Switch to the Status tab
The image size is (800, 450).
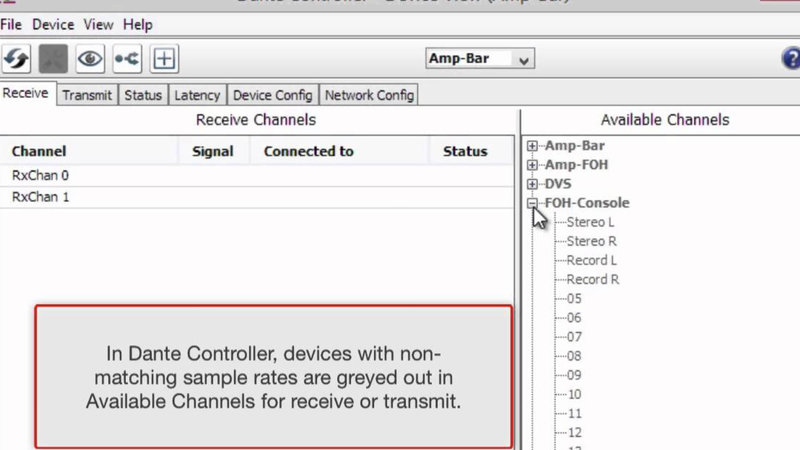click(x=143, y=95)
